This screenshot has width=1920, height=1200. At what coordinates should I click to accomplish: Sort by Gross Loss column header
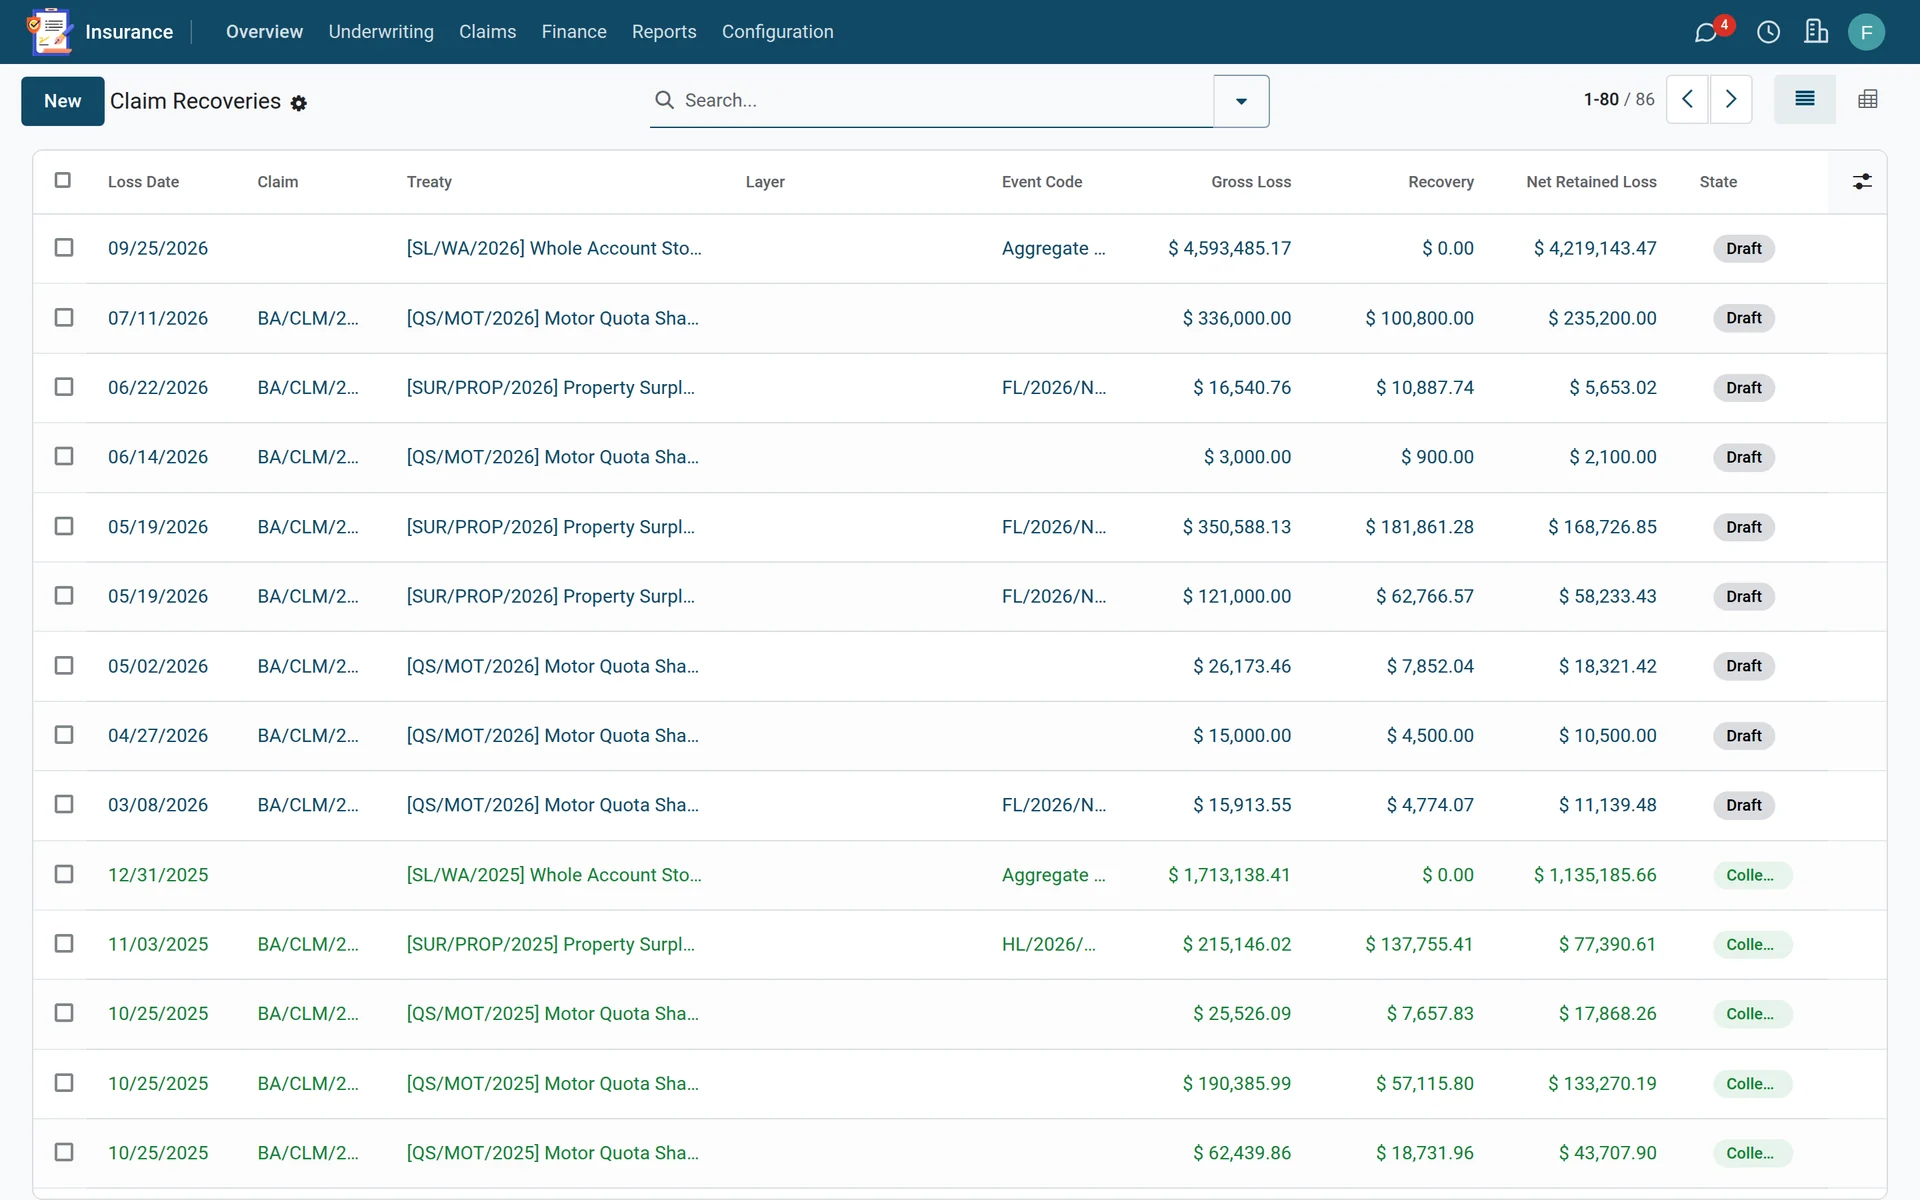1250,182
